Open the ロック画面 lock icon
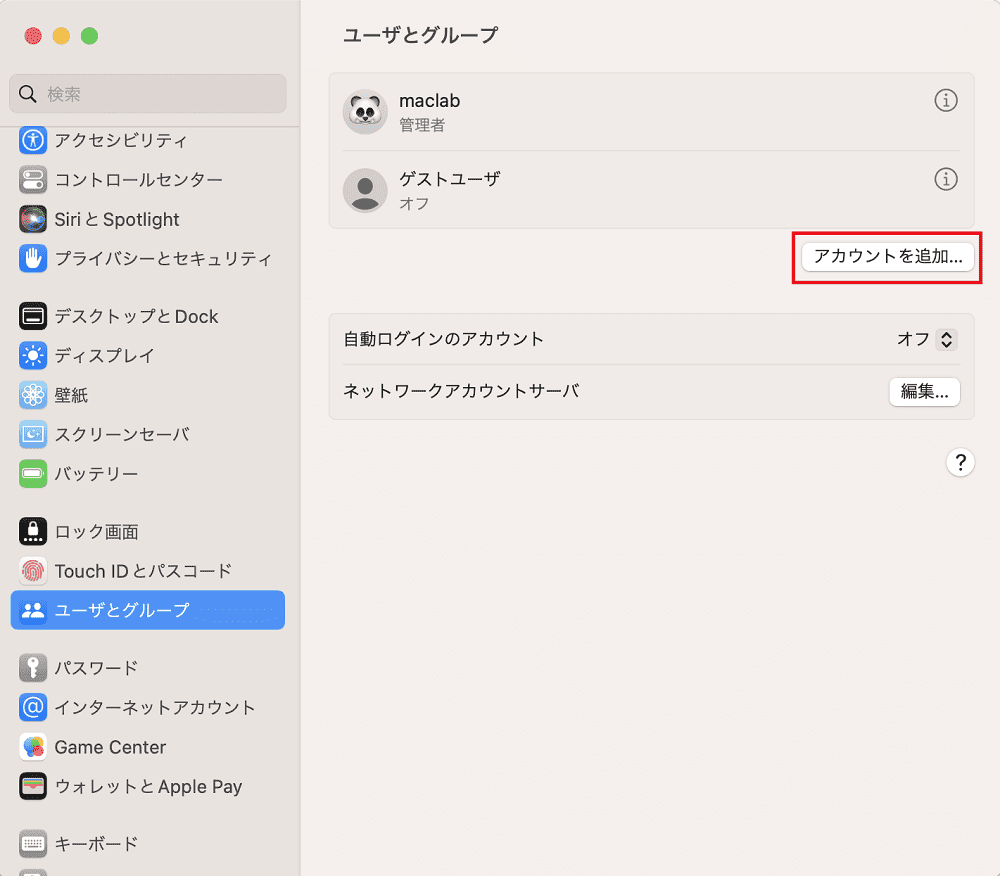 coord(33,532)
